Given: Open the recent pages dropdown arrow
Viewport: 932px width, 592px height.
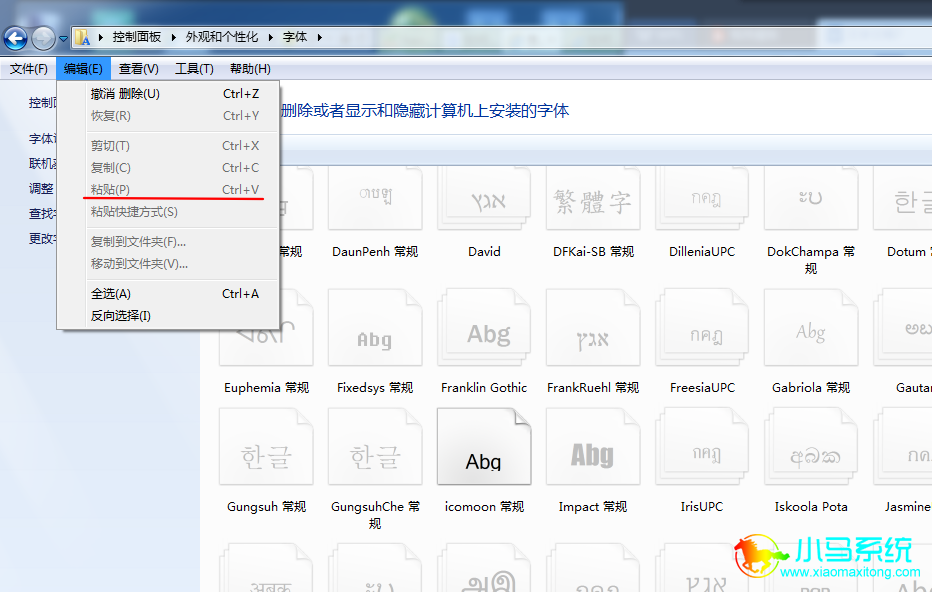Looking at the screenshot, I should (63, 39).
